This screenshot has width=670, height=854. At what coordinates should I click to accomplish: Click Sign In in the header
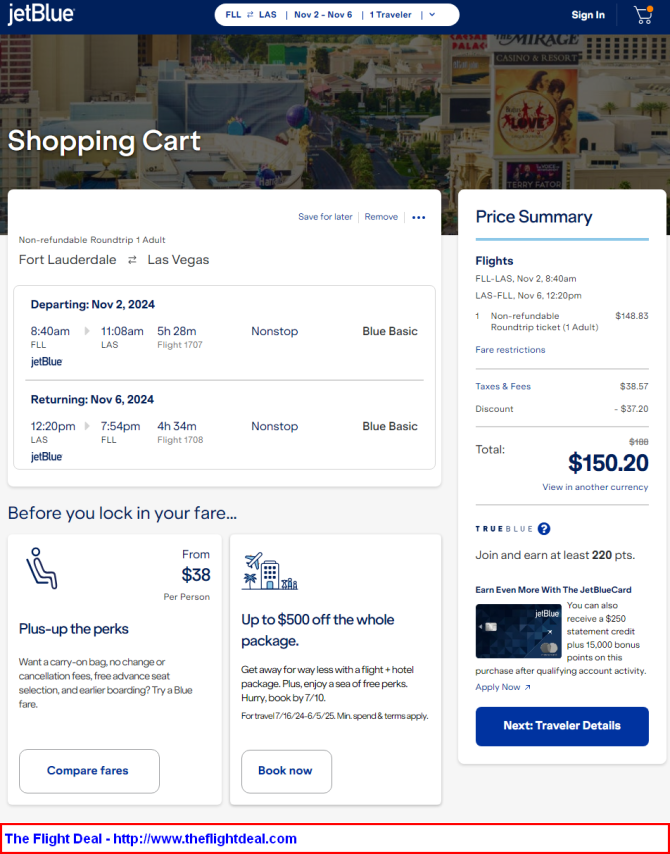coord(588,15)
